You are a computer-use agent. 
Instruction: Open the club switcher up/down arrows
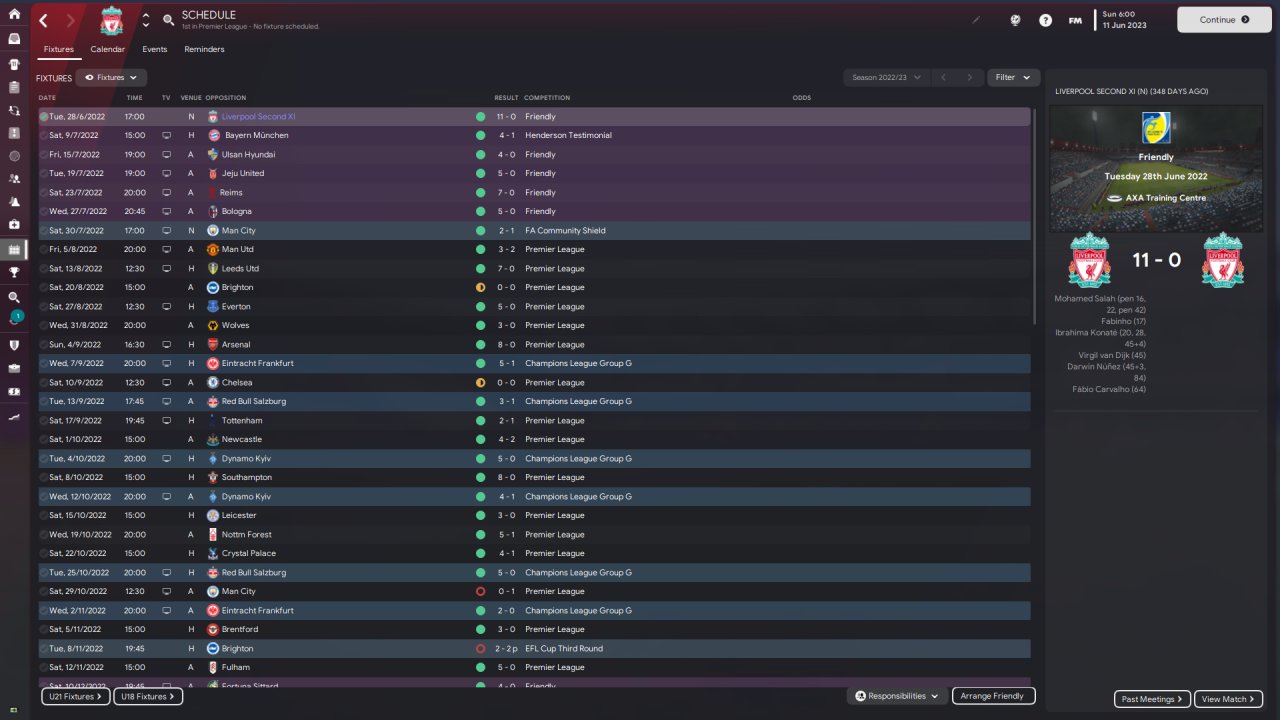click(x=146, y=20)
